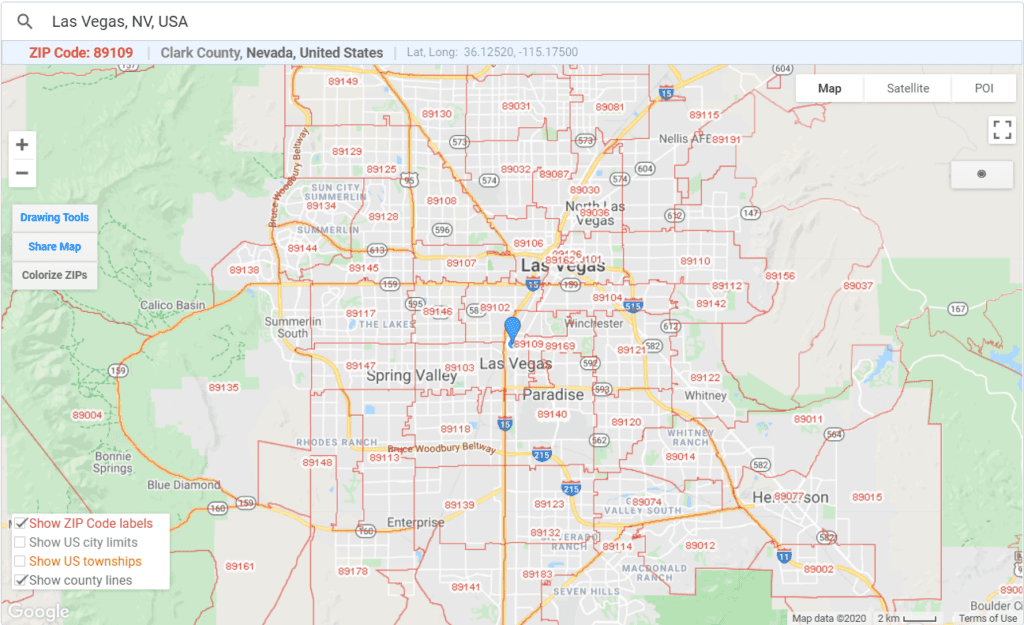Click the I-15 highway shield near Paradise

pos(505,425)
